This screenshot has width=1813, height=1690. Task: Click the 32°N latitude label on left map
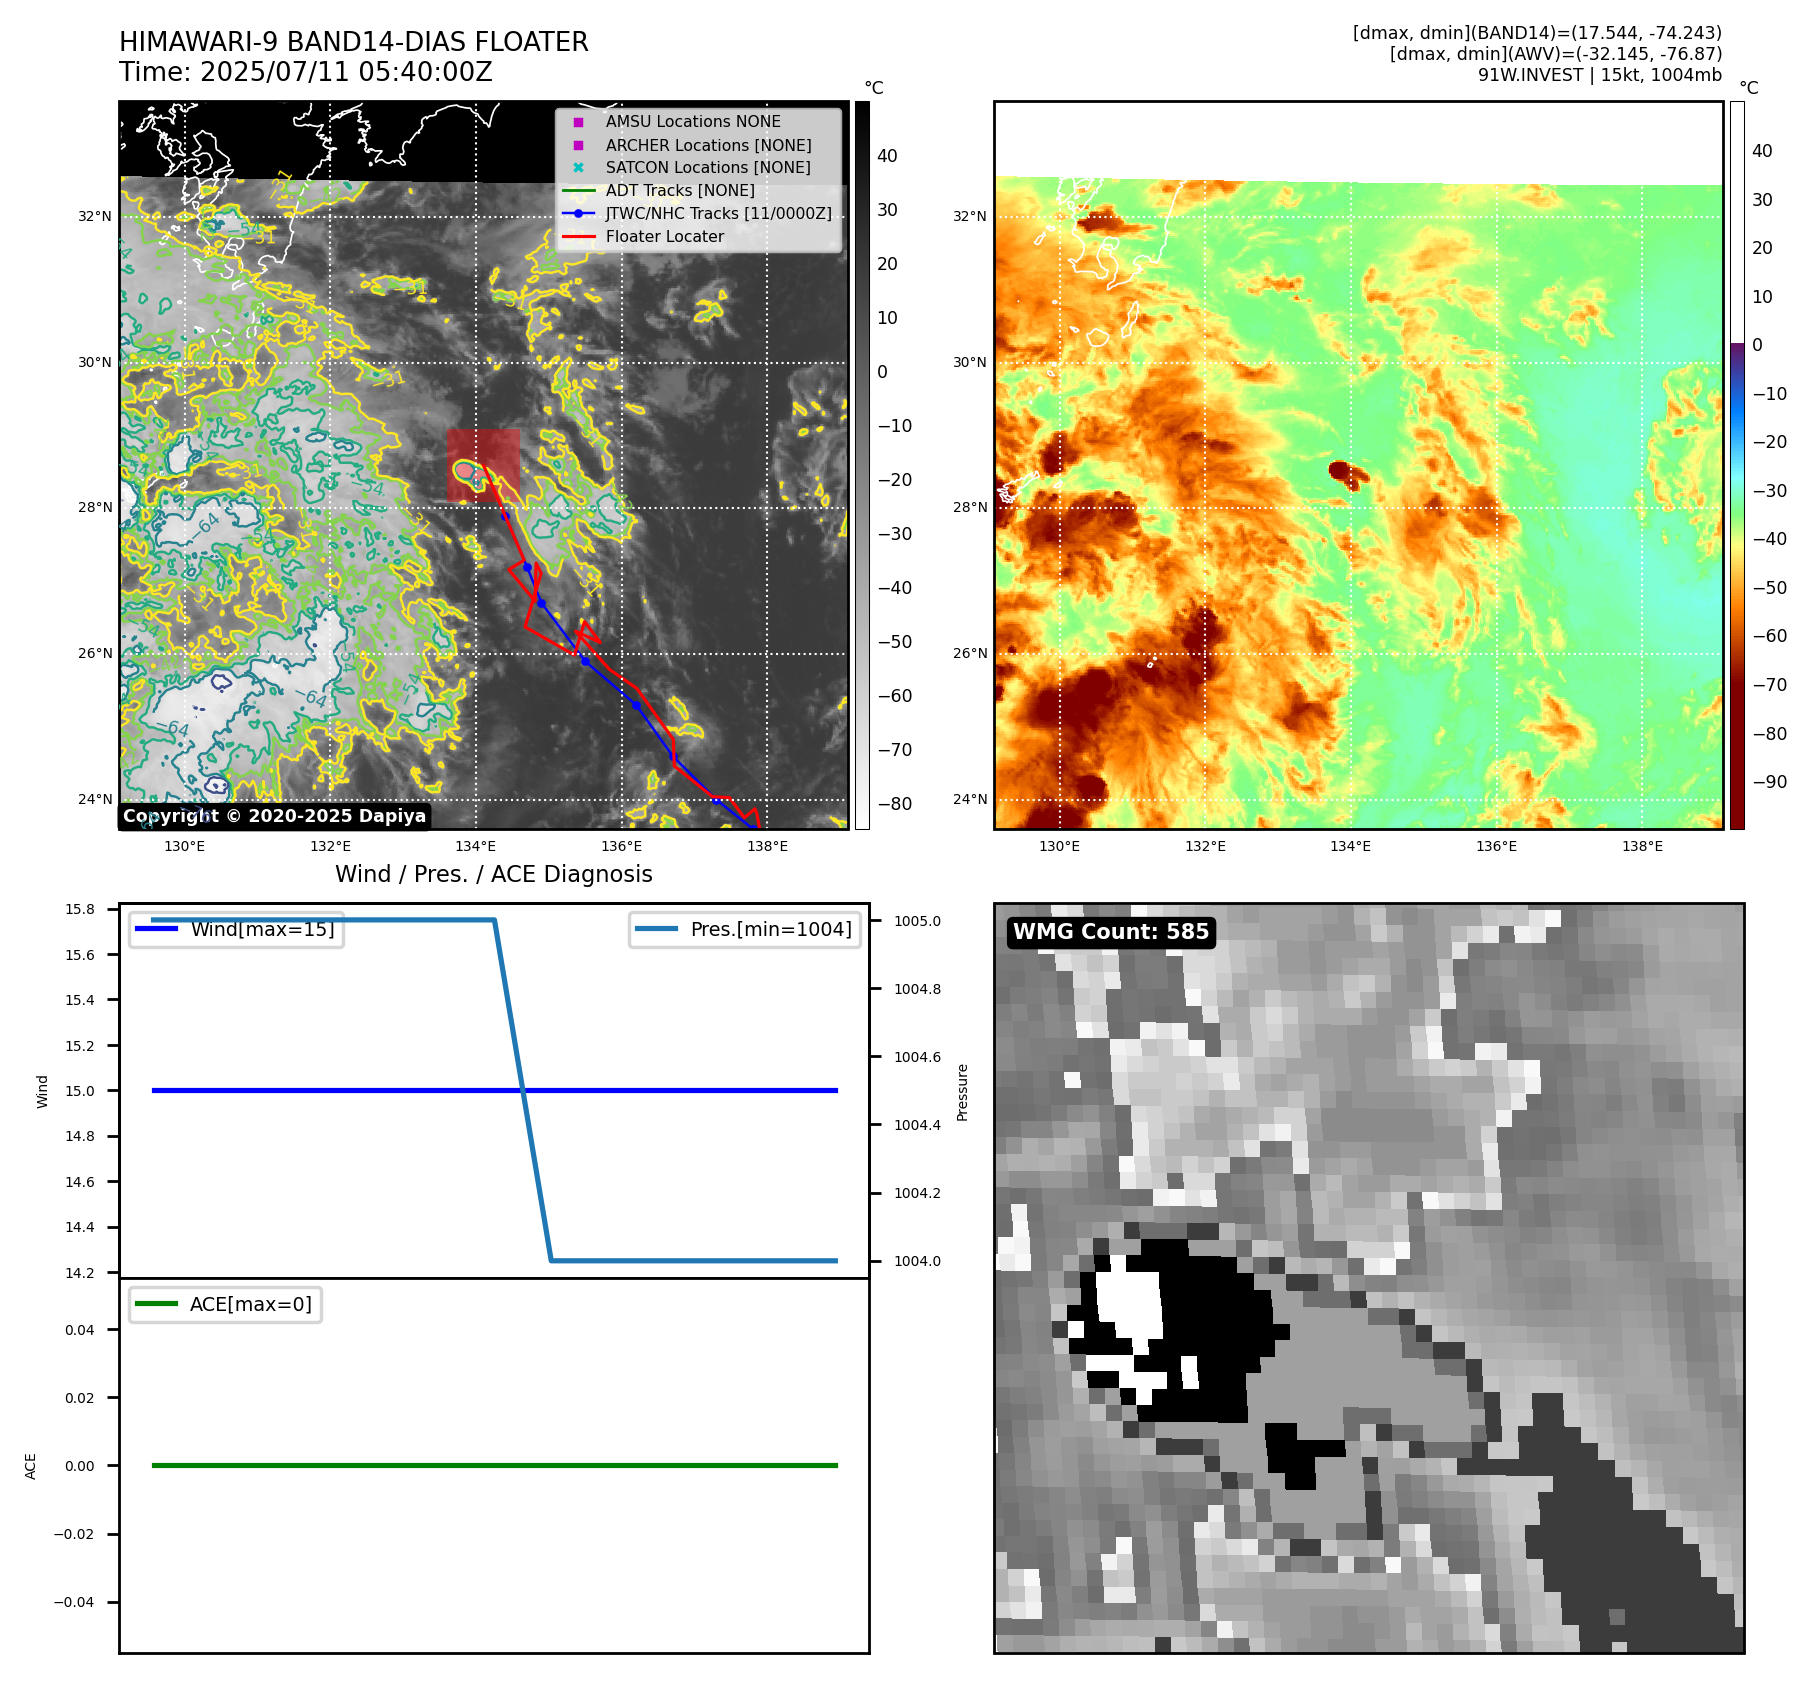[x=95, y=216]
